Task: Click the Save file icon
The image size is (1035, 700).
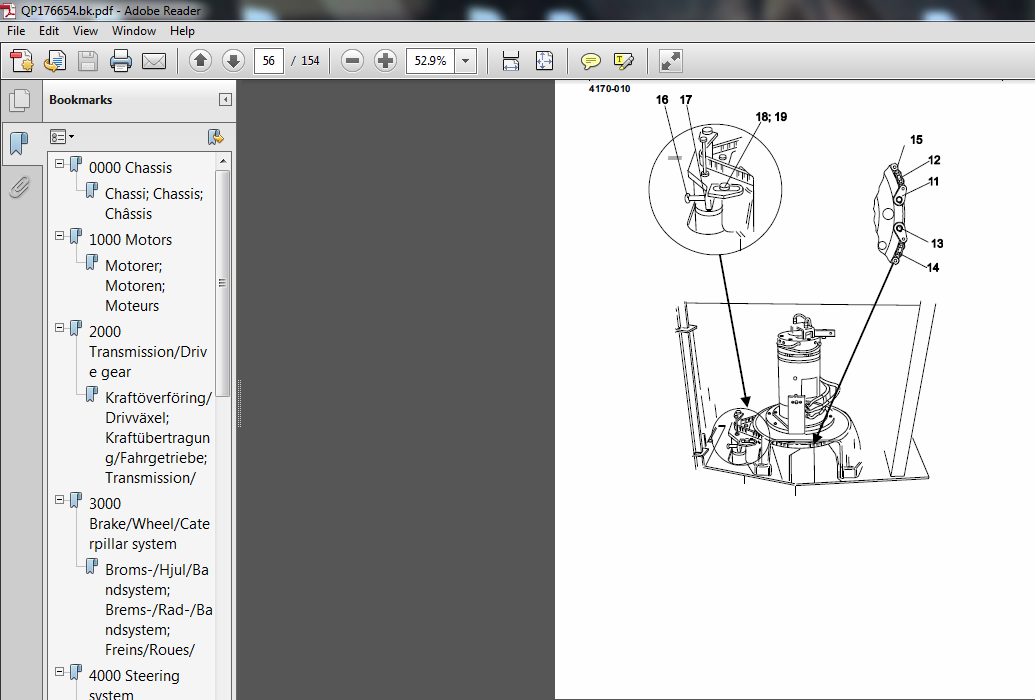Action: [88, 61]
